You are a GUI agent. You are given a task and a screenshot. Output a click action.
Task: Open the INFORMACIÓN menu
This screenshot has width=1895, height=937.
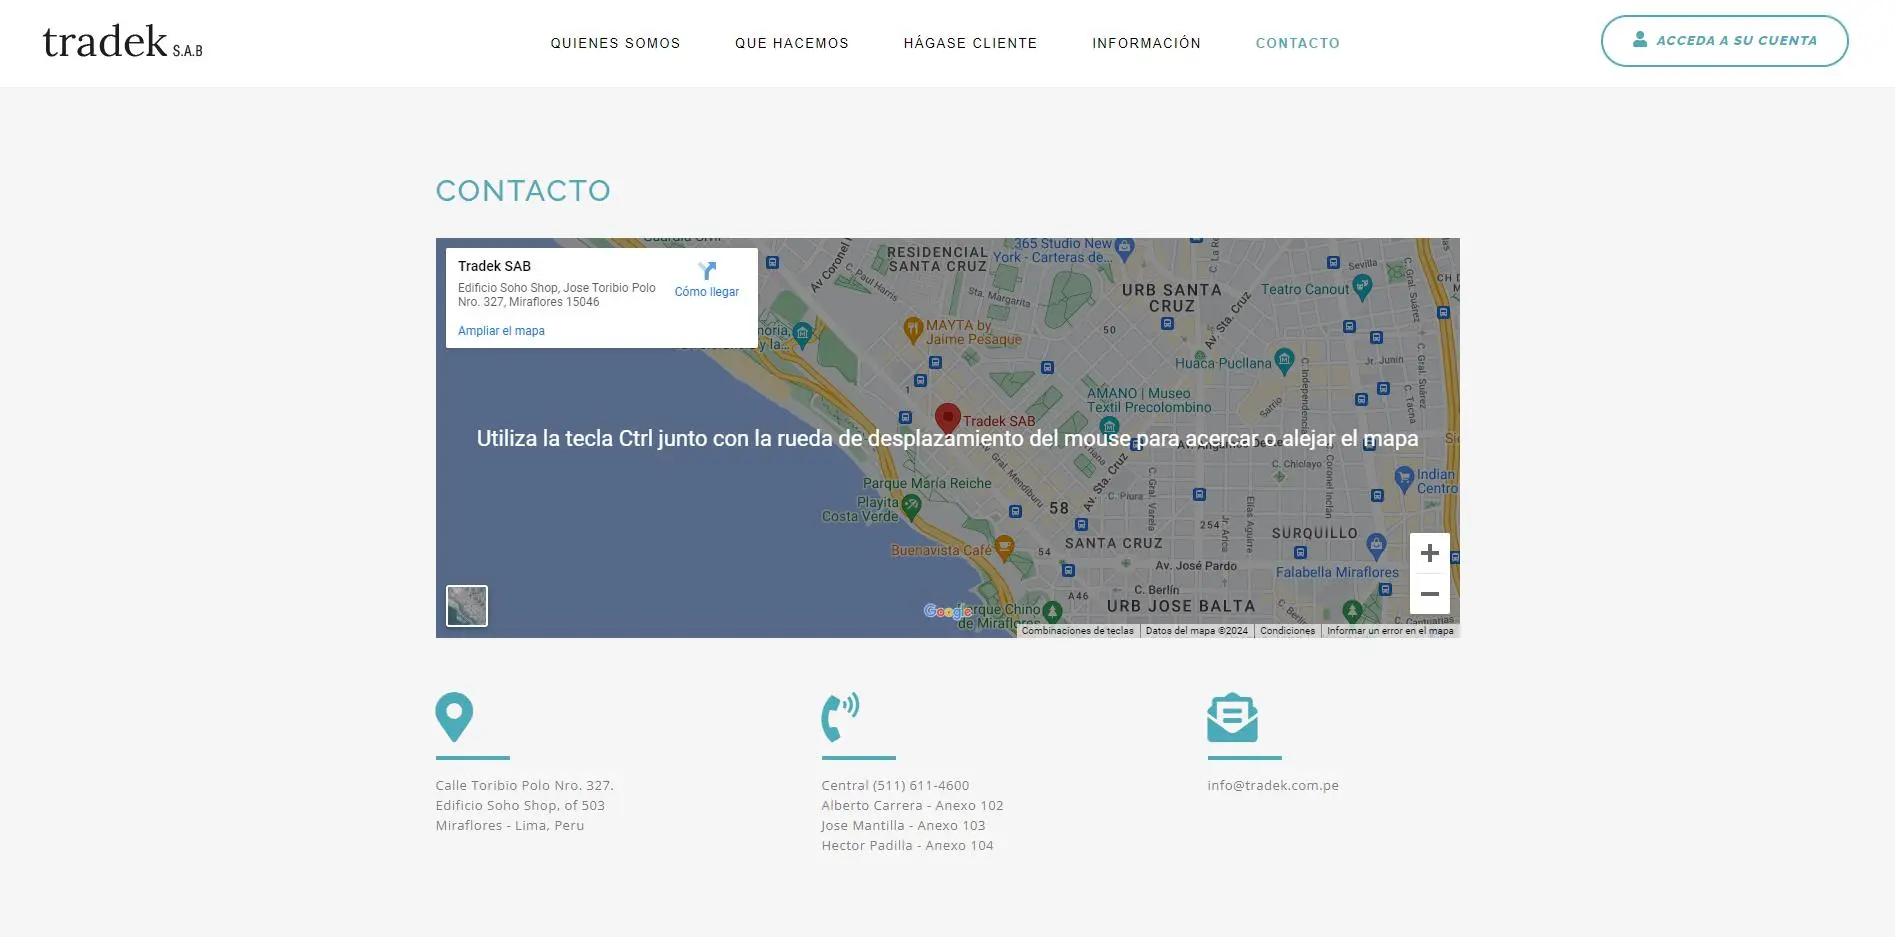[1146, 43]
